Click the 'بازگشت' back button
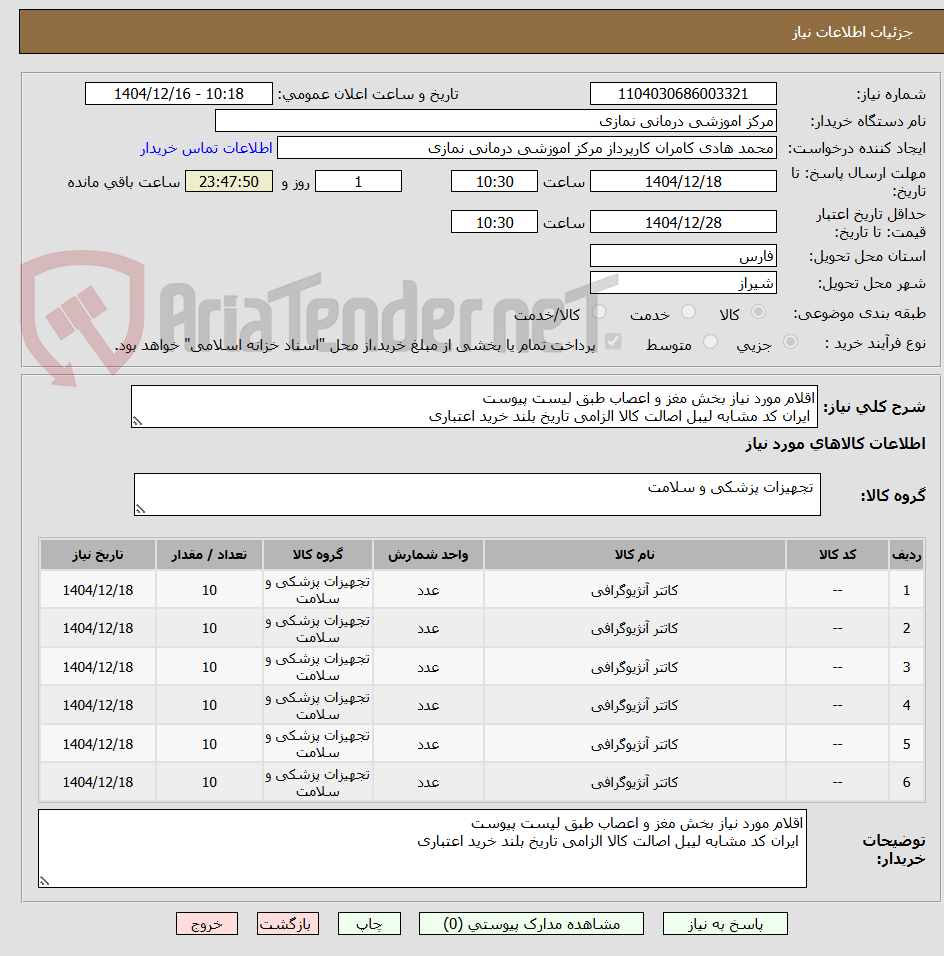Image resolution: width=944 pixels, height=956 pixels. tap(287, 924)
